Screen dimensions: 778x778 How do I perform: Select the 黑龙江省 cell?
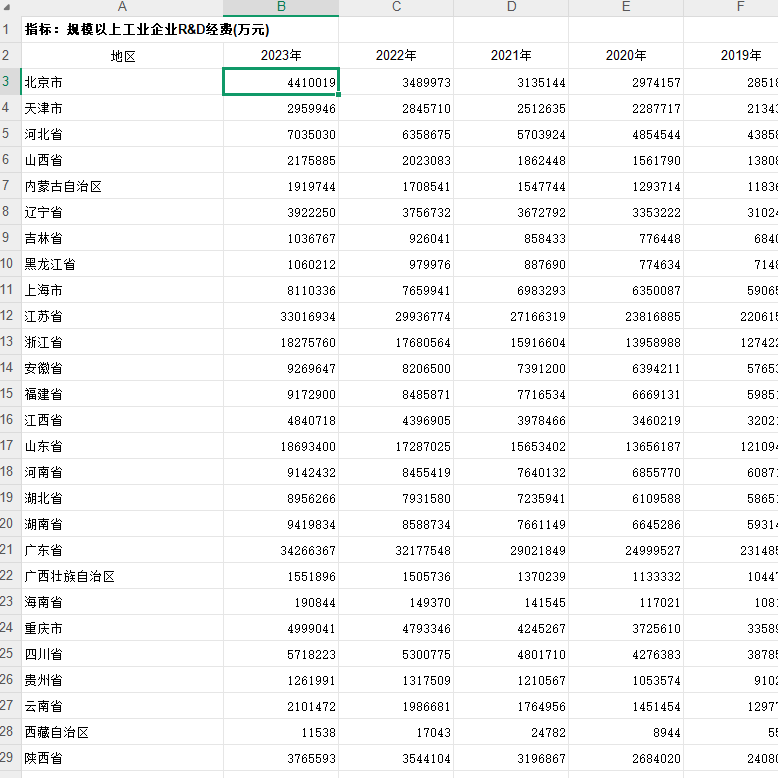[123, 264]
